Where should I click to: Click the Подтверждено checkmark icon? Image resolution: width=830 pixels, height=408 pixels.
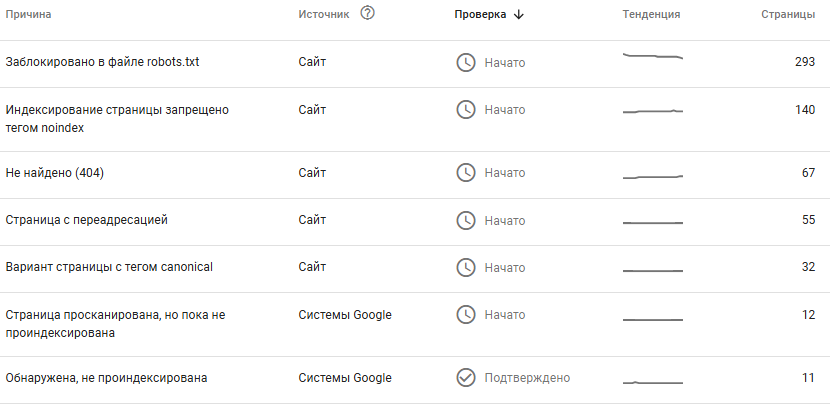(466, 378)
